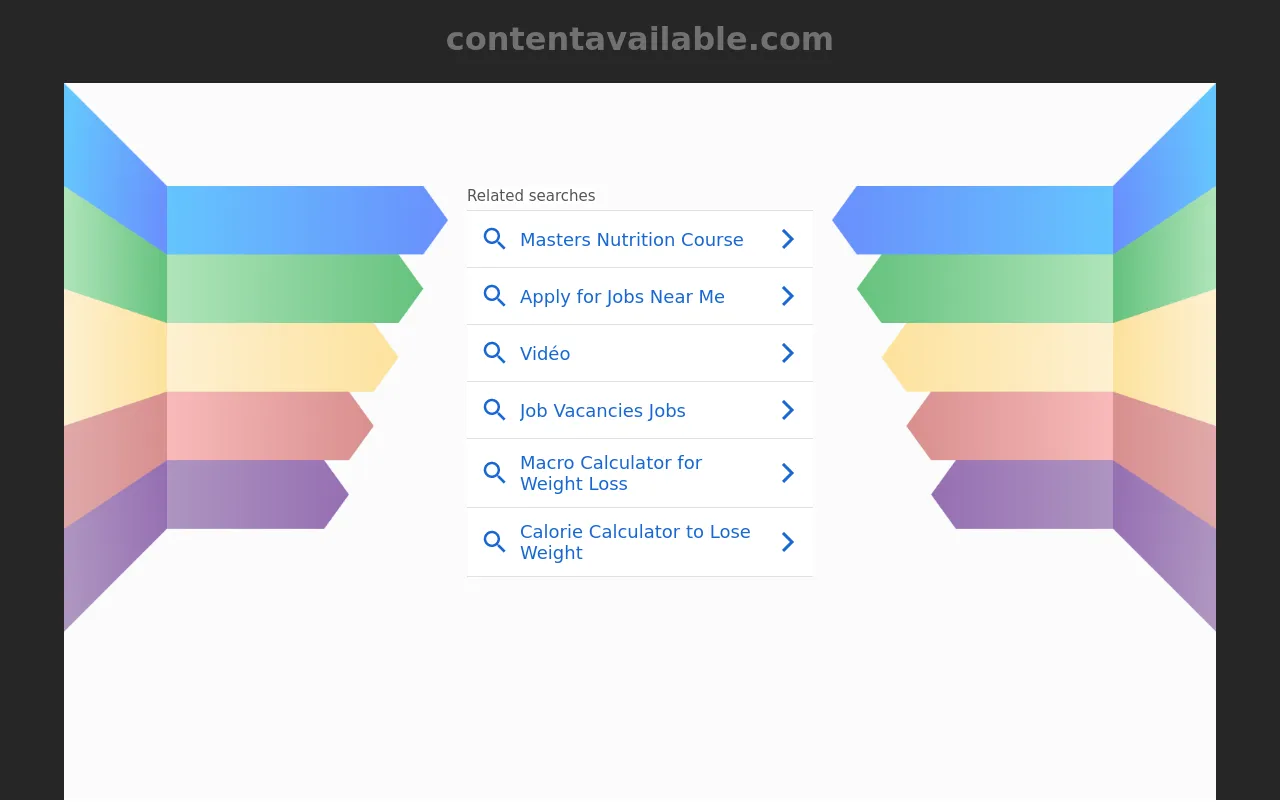Click the right arrow on the Vidéo row
1280x804 pixels.
click(x=788, y=353)
